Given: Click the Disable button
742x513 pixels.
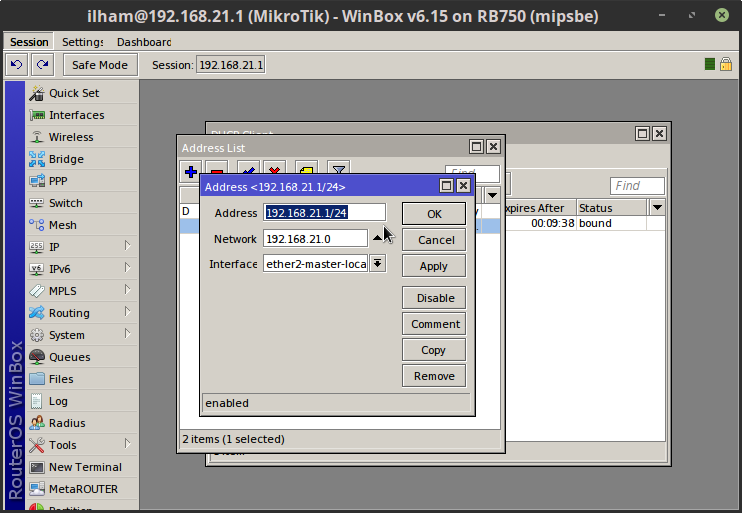Looking at the screenshot, I should pyautogui.click(x=434, y=298).
